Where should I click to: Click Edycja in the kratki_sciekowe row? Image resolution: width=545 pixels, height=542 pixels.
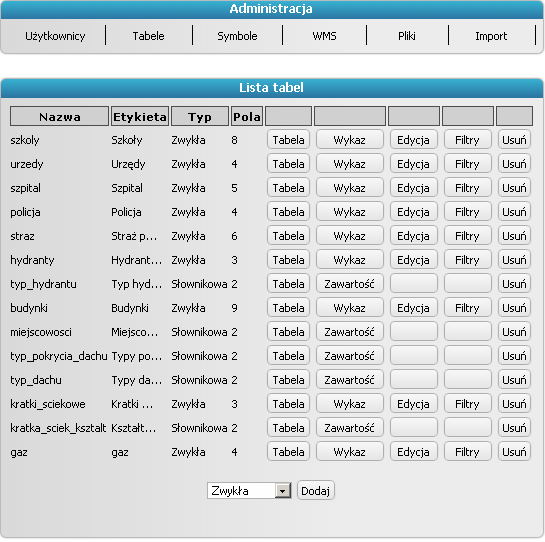point(413,404)
